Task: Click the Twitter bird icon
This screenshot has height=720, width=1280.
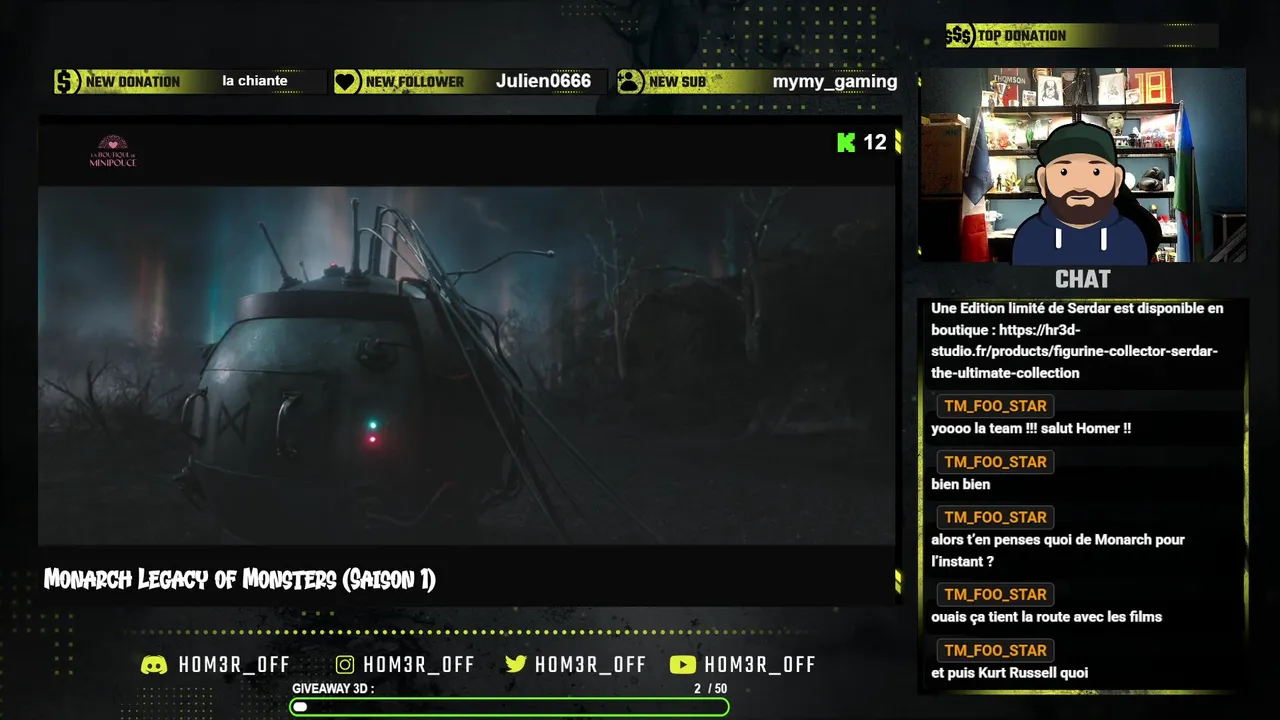Action: coord(516,665)
